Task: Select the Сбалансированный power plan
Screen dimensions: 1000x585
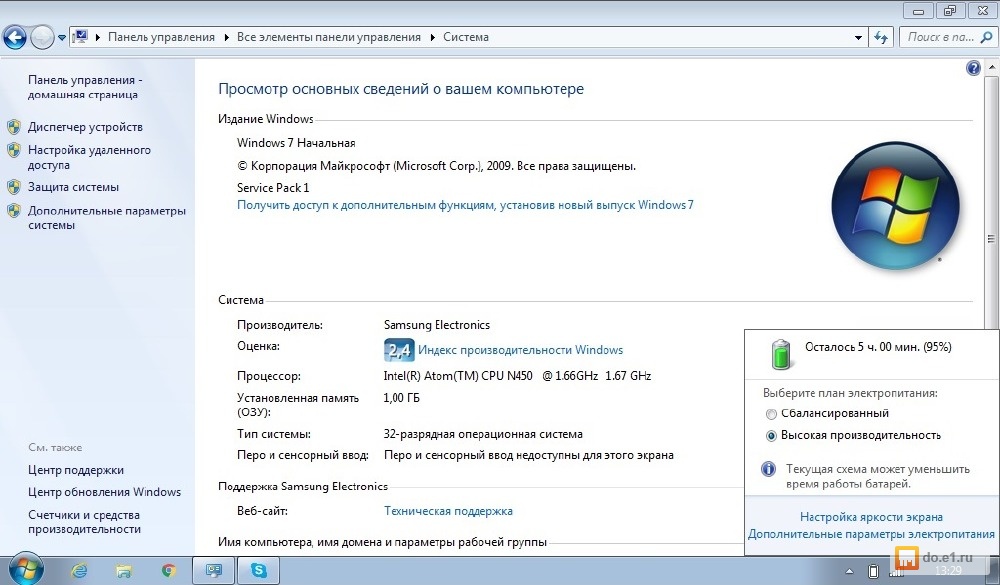Action: tap(826, 413)
